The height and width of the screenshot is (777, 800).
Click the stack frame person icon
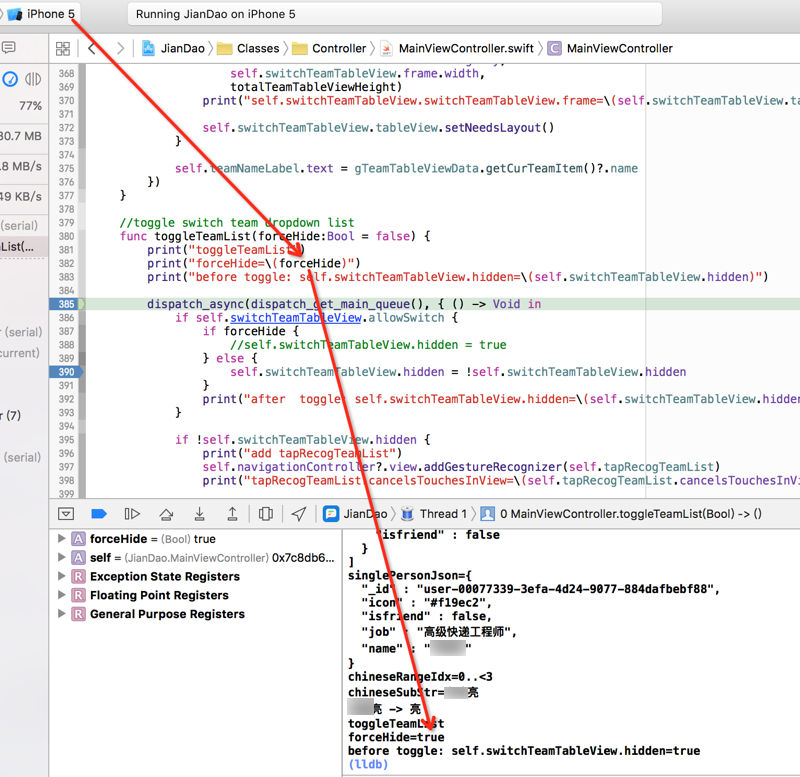click(x=487, y=514)
